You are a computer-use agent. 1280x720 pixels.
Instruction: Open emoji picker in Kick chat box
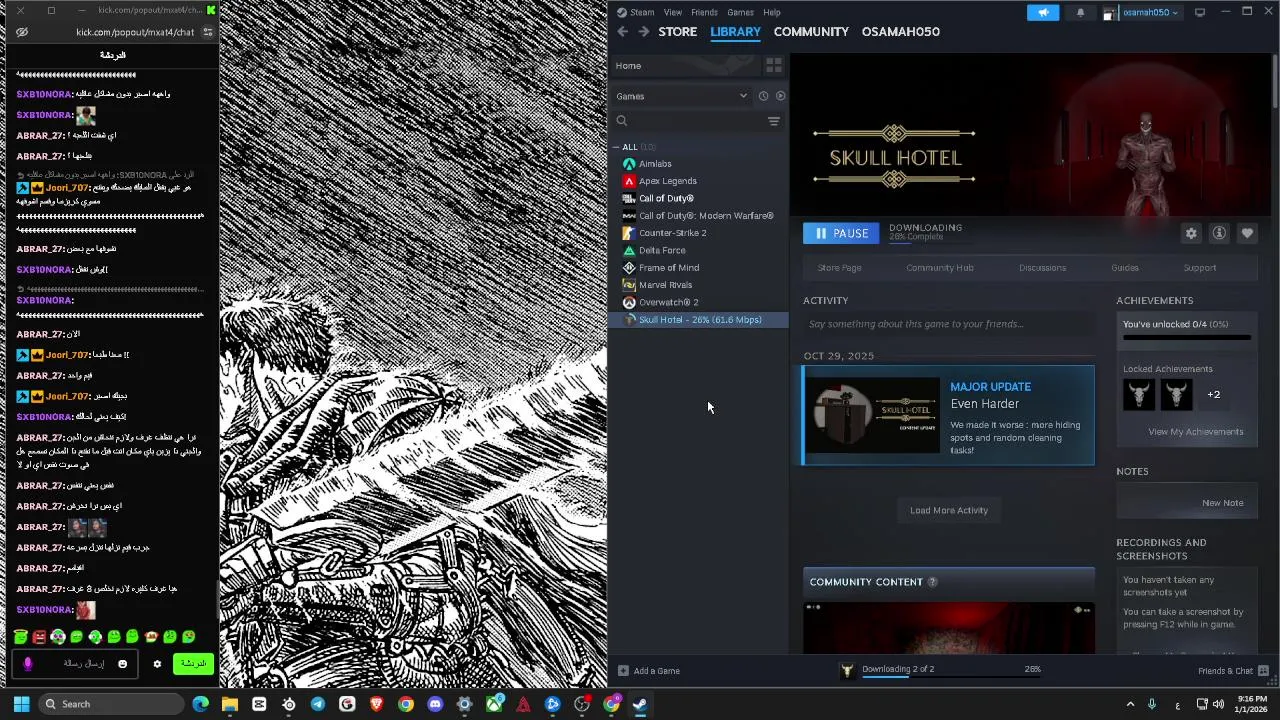[x=123, y=664]
